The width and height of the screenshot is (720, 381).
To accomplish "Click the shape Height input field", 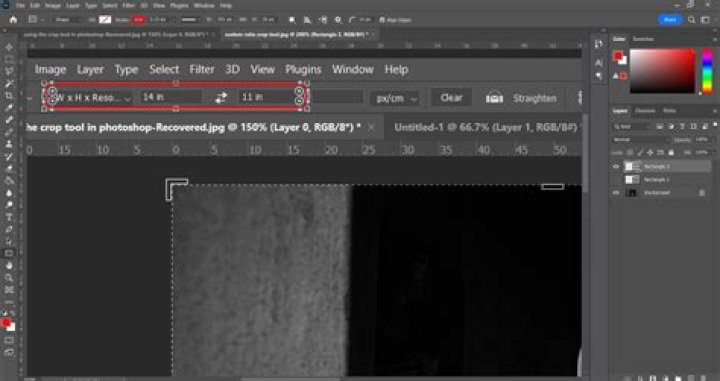I will (x=269, y=20).
